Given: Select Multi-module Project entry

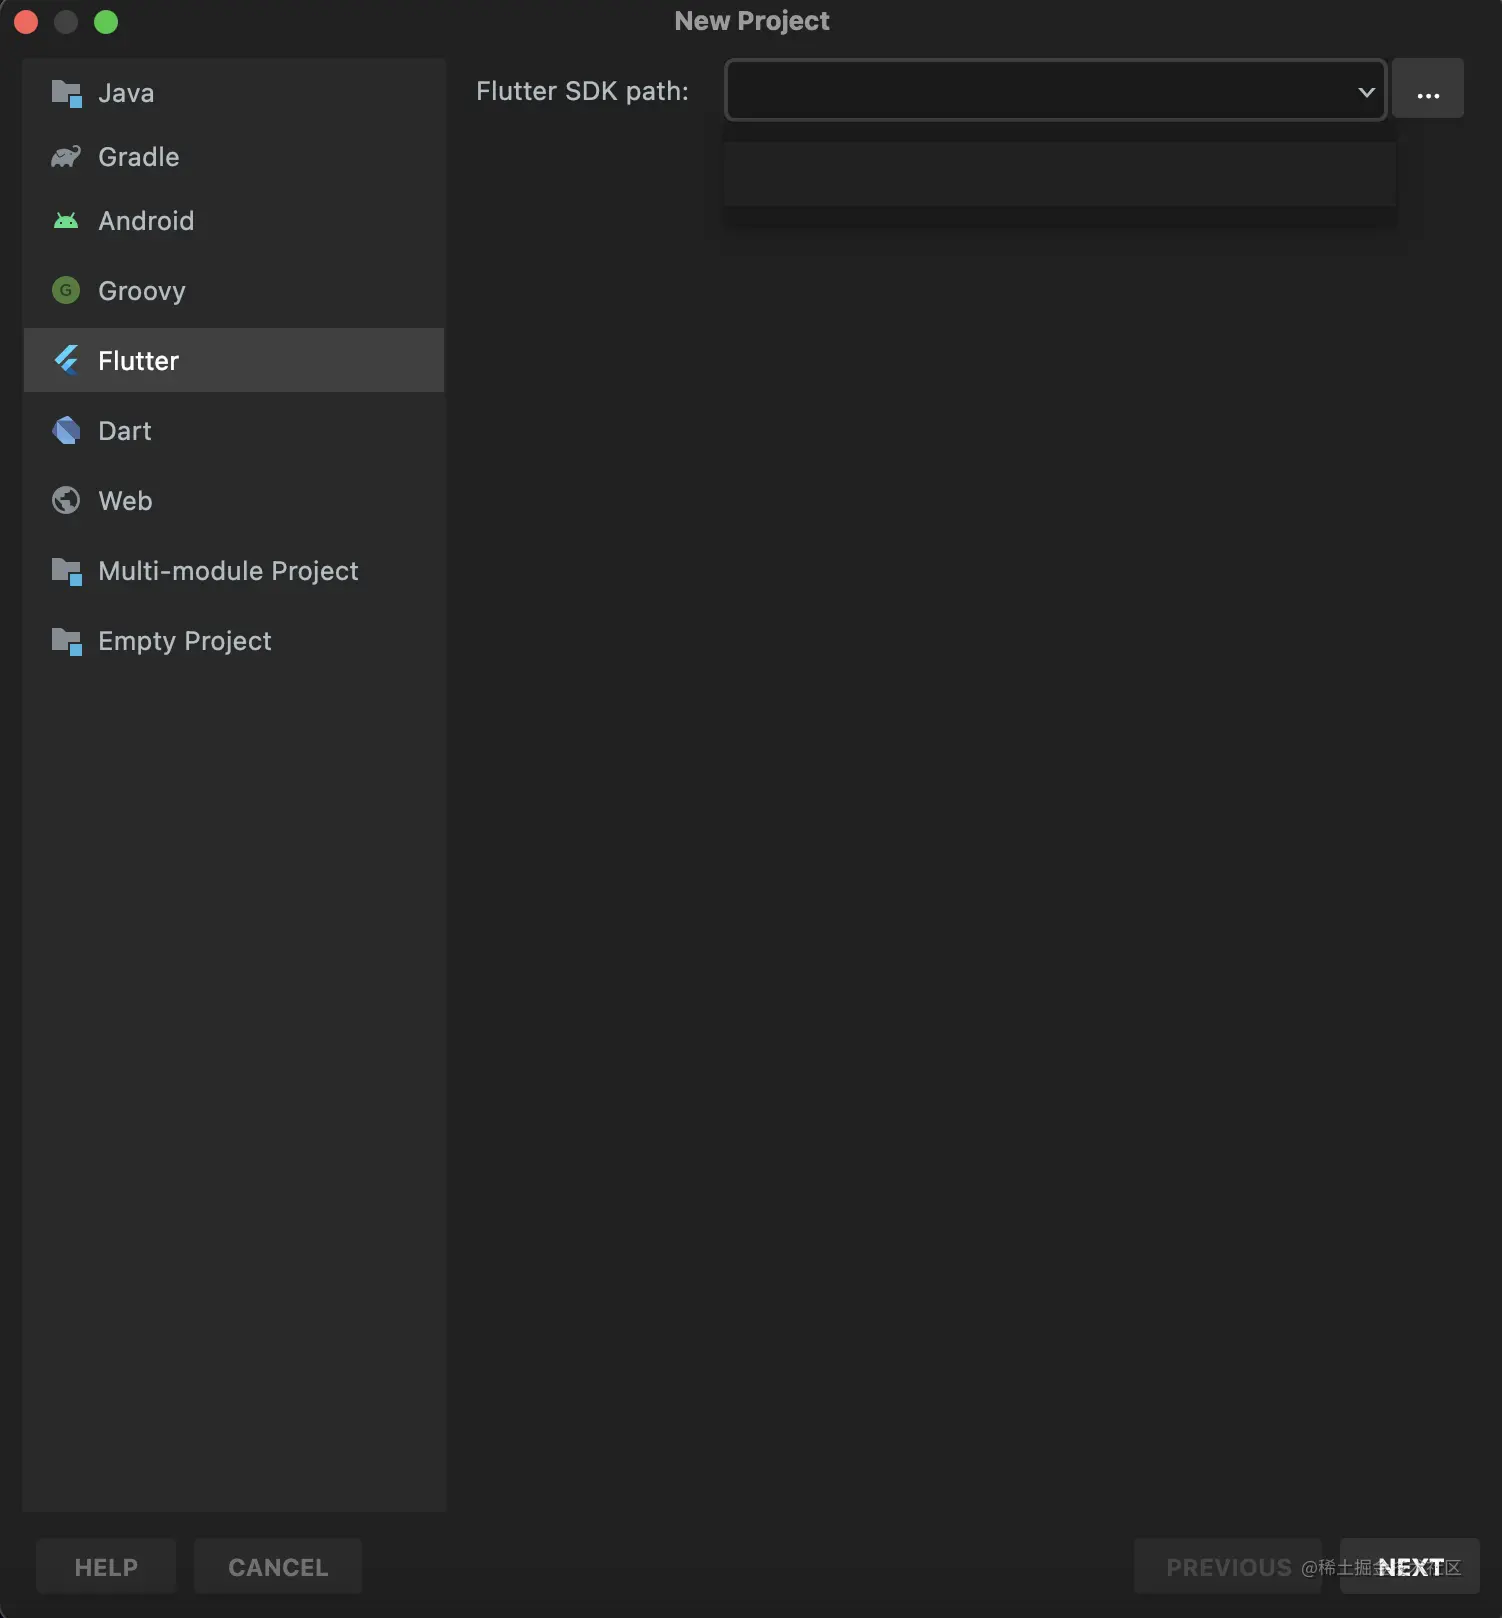Looking at the screenshot, I should pos(234,571).
